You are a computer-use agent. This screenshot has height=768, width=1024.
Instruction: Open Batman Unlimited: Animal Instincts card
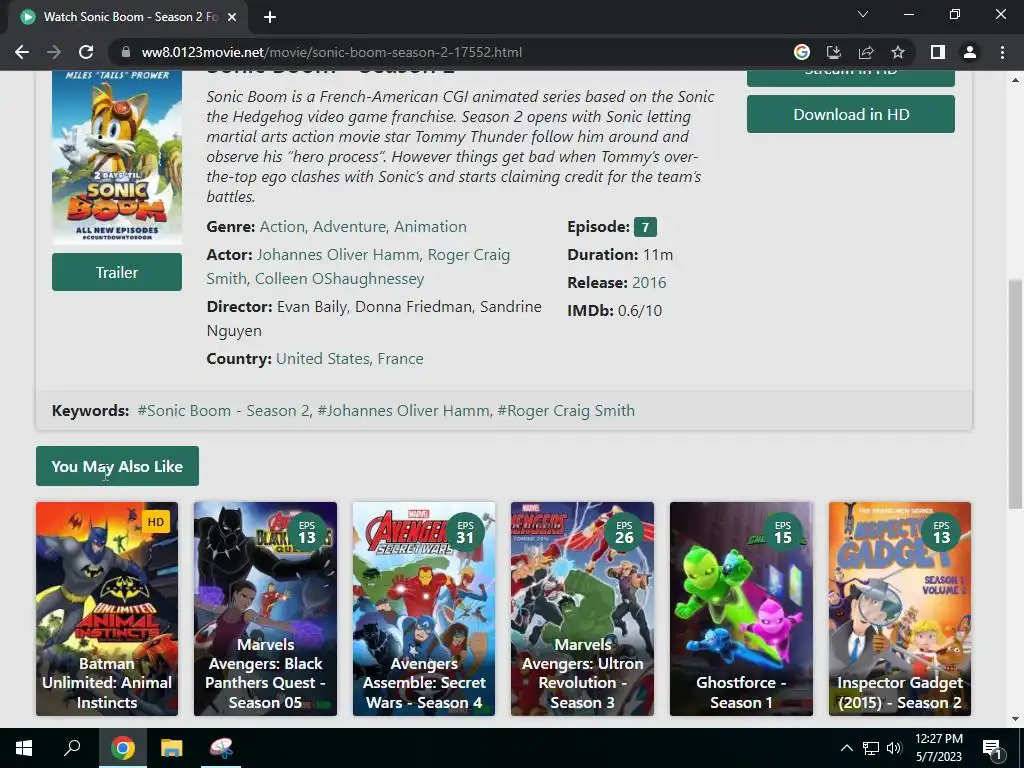(107, 609)
